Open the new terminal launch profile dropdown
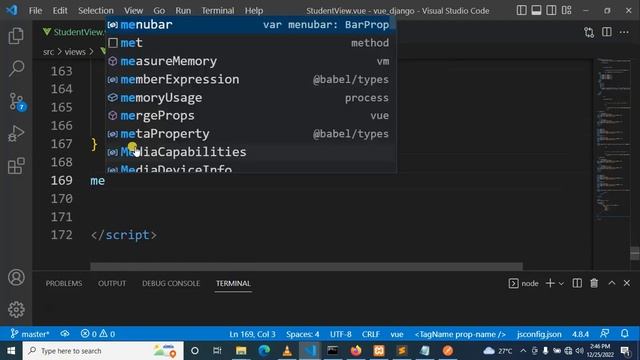 pos(561,283)
